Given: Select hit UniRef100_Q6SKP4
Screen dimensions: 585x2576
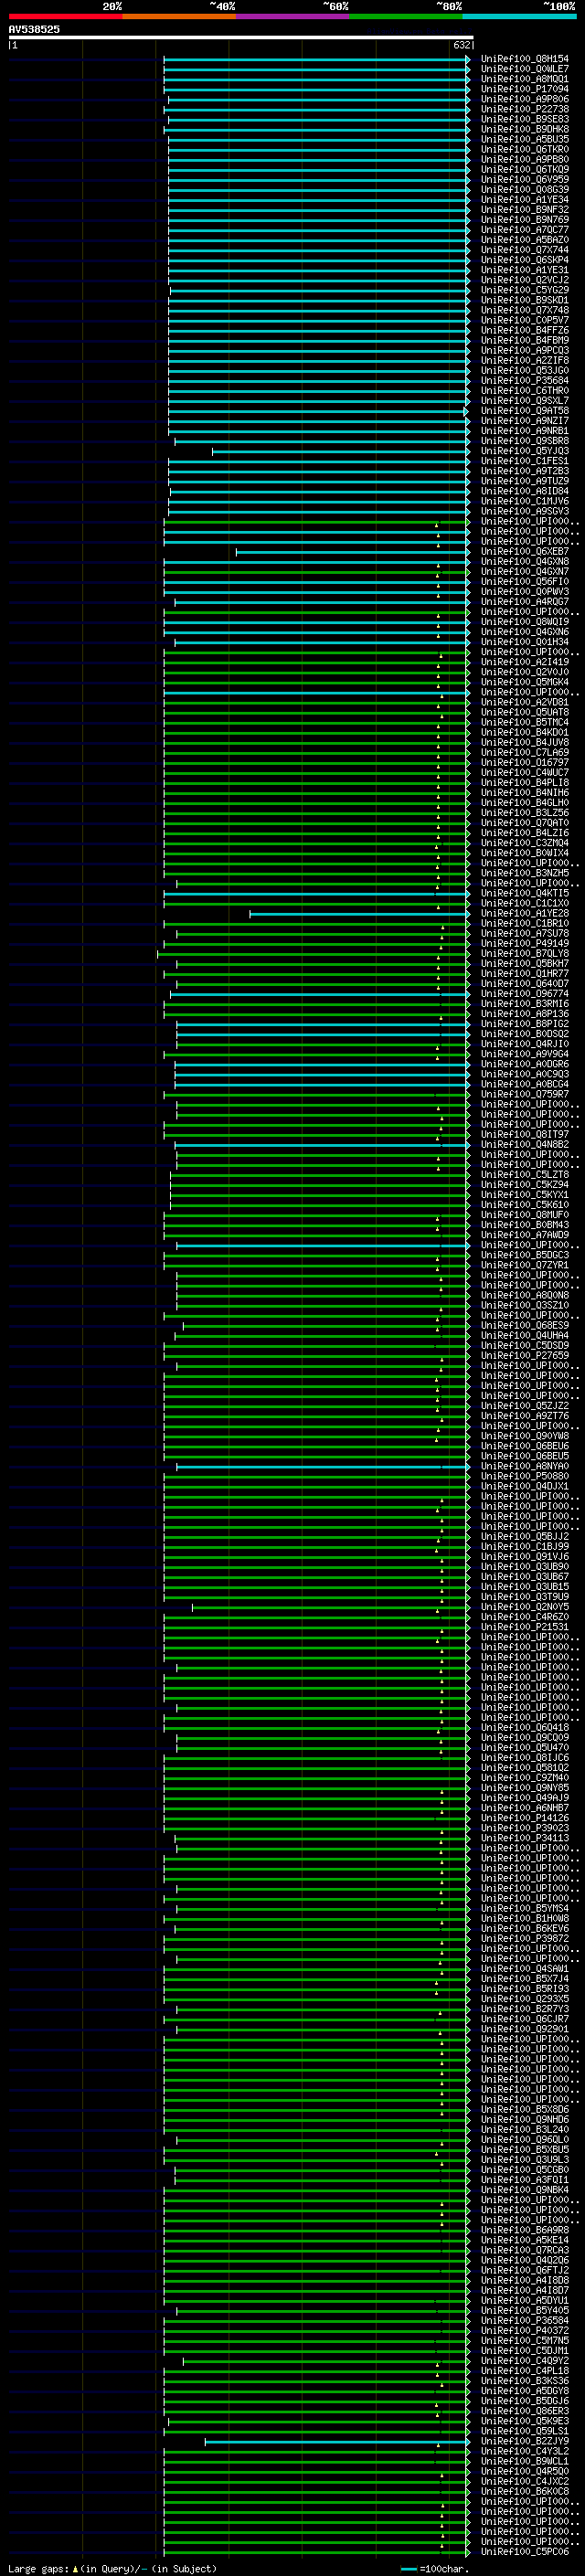Looking at the screenshot, I should tap(525, 260).
